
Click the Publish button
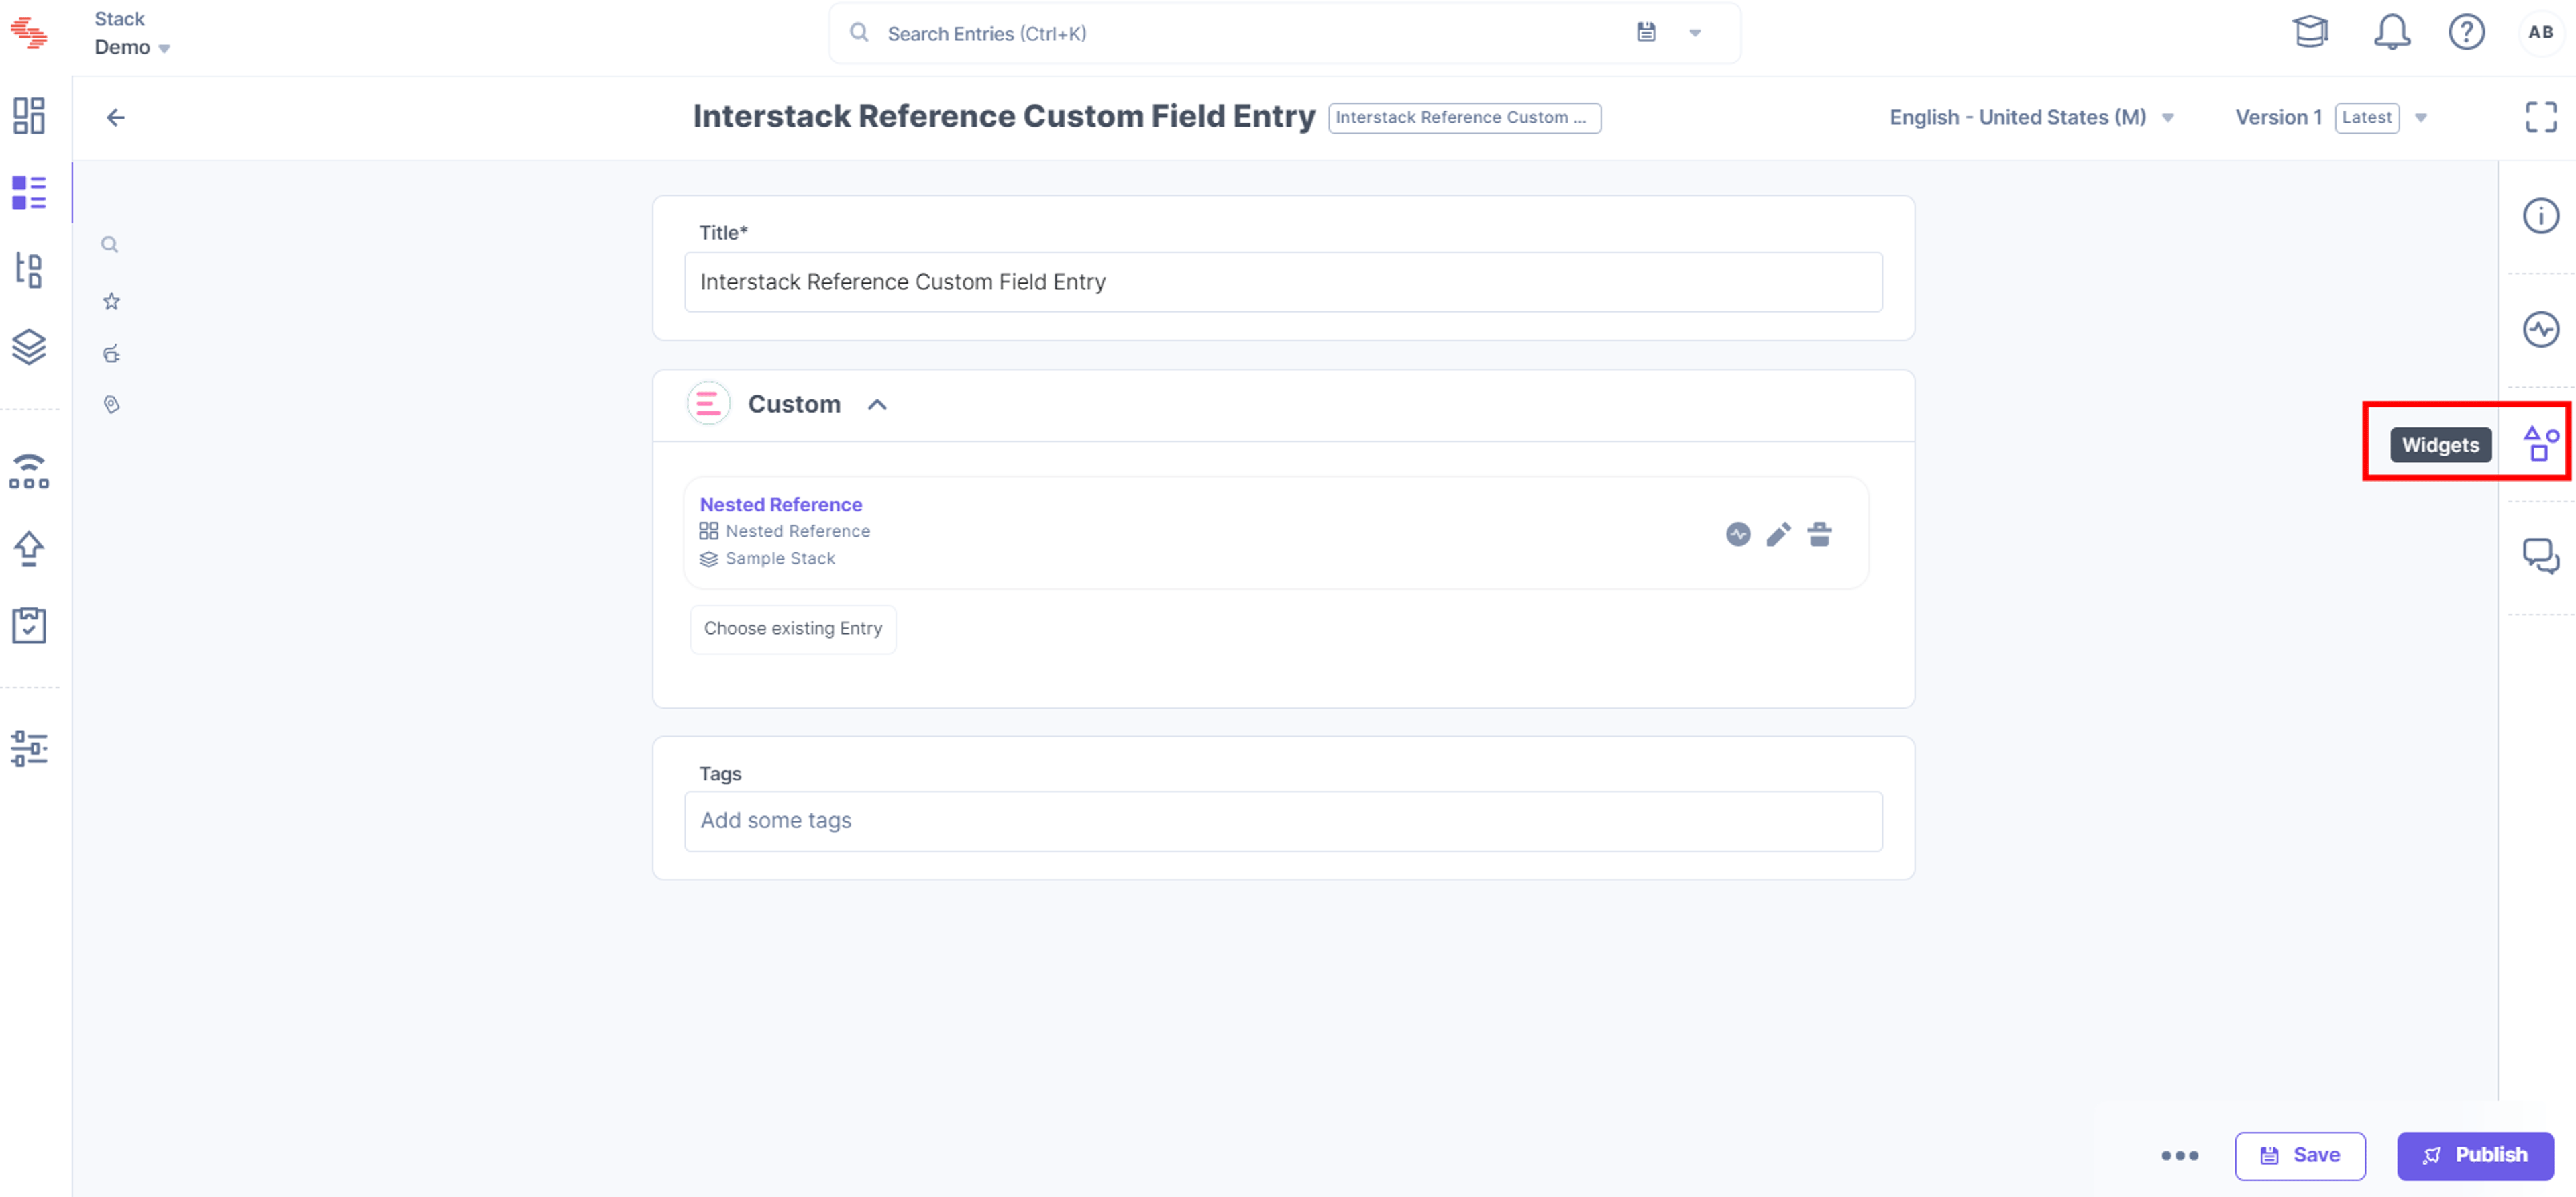point(2474,1155)
